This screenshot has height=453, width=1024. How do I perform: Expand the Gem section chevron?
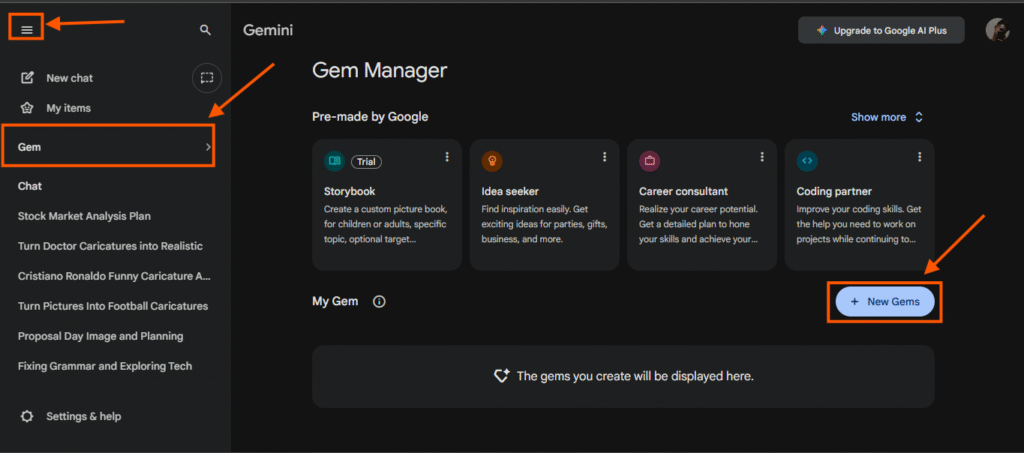(x=207, y=147)
